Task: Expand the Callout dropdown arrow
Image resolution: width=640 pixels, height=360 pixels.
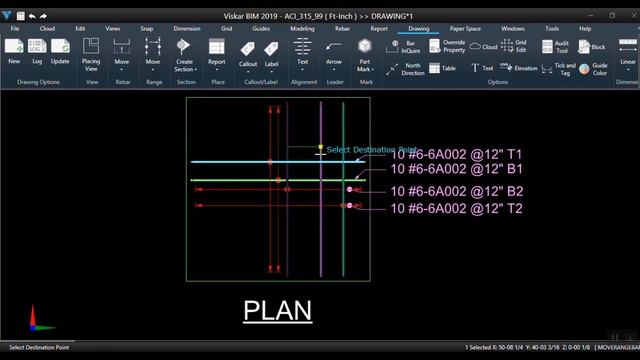Action: coord(248,72)
